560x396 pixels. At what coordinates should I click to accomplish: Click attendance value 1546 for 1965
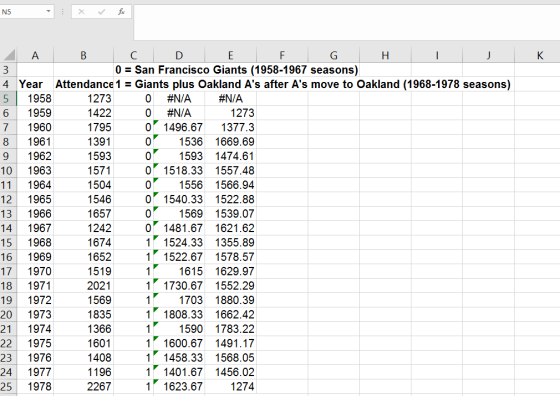tap(83, 199)
